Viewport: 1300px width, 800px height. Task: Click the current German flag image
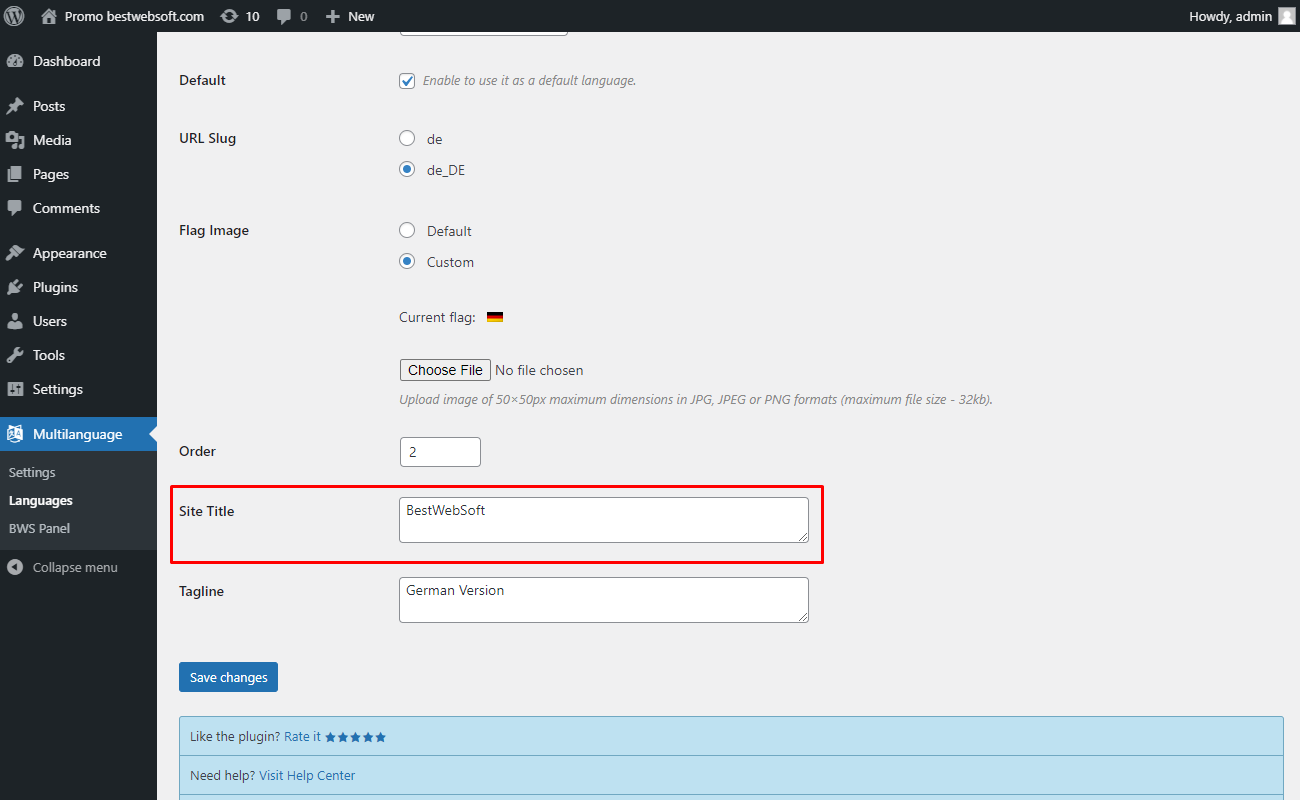[x=495, y=317]
